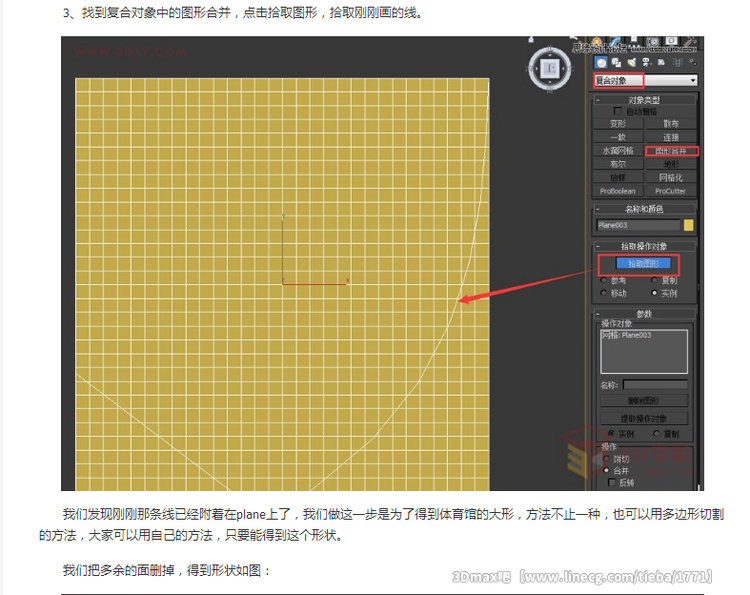750x595 pixels.
Task: Click the blue 拾取图形 button
Action: pyautogui.click(x=643, y=264)
